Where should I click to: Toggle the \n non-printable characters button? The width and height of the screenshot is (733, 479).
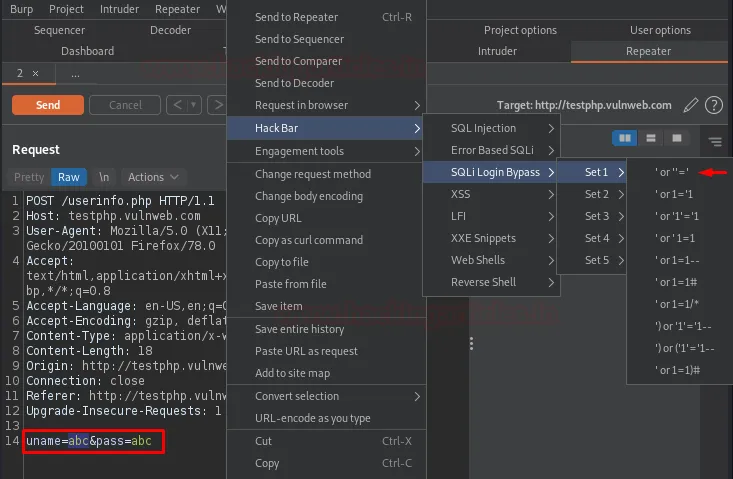coord(104,177)
